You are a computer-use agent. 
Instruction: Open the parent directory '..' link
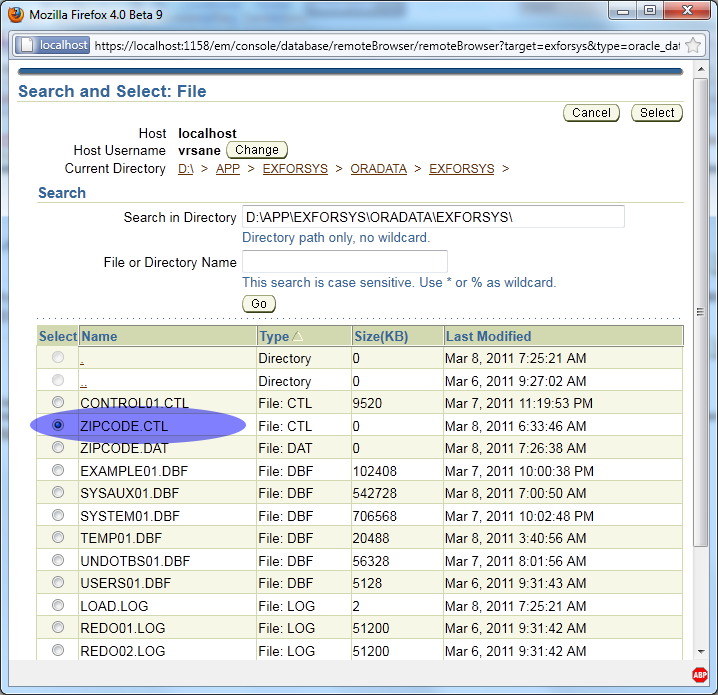click(x=83, y=381)
